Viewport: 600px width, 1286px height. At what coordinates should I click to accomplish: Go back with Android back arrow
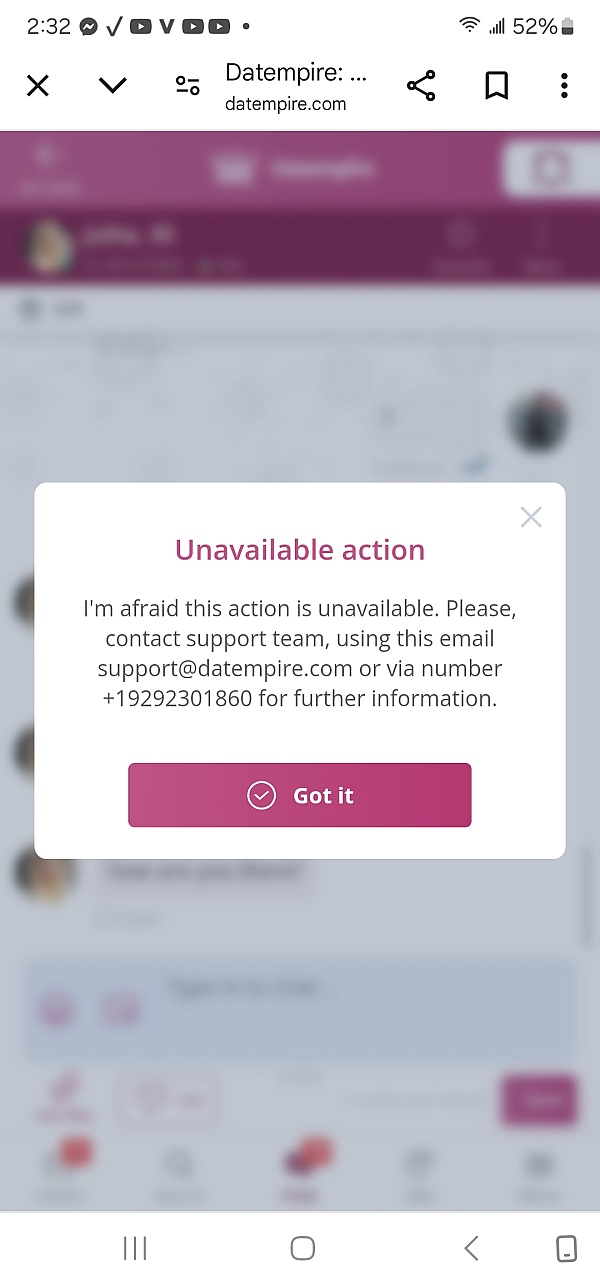pyautogui.click(x=471, y=1247)
